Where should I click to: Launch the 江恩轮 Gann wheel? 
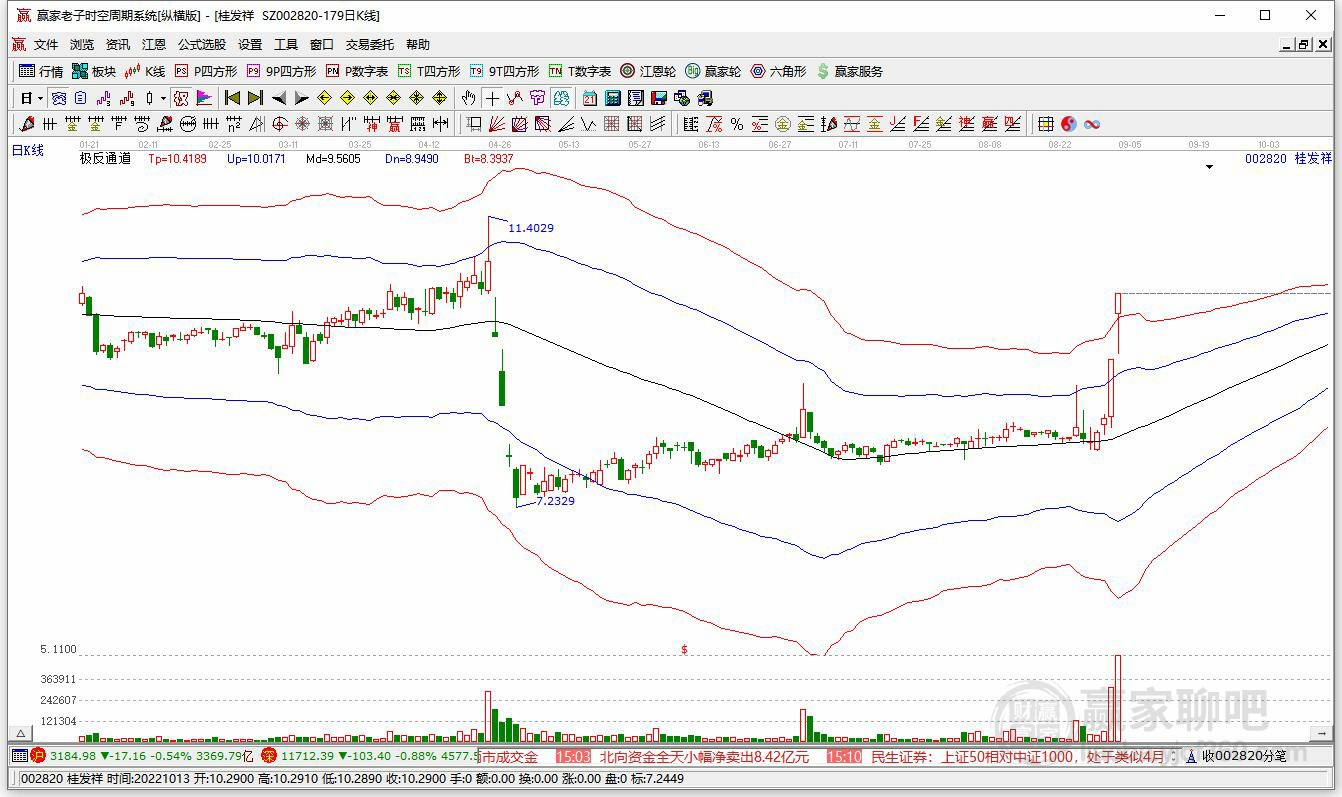[648, 71]
